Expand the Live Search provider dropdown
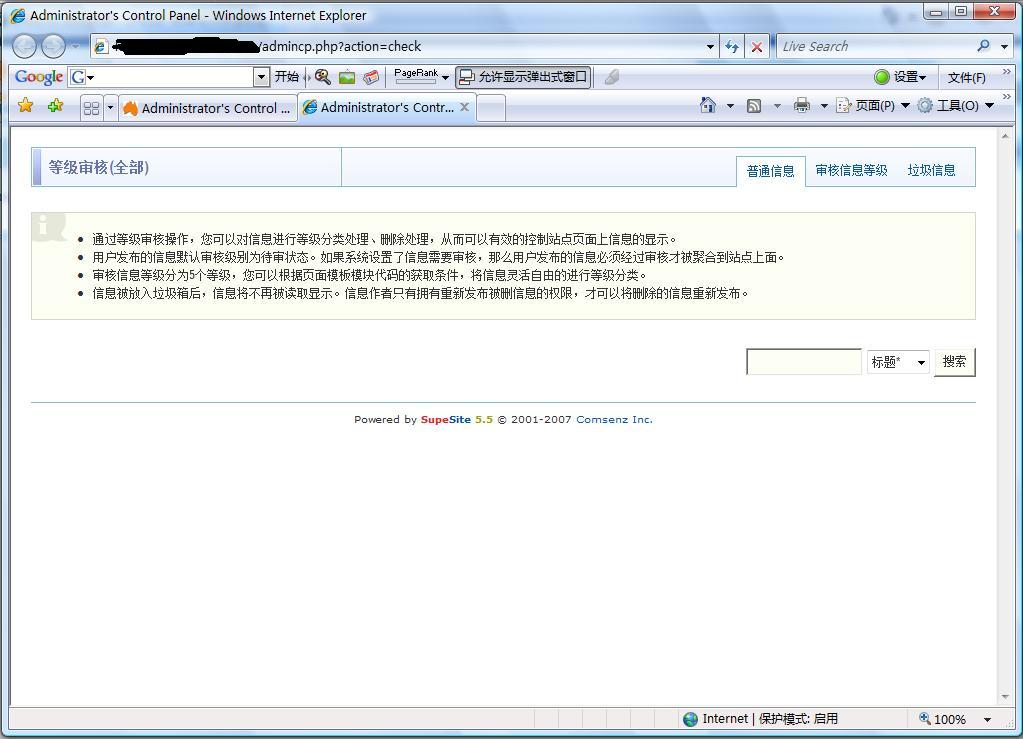 1004,47
